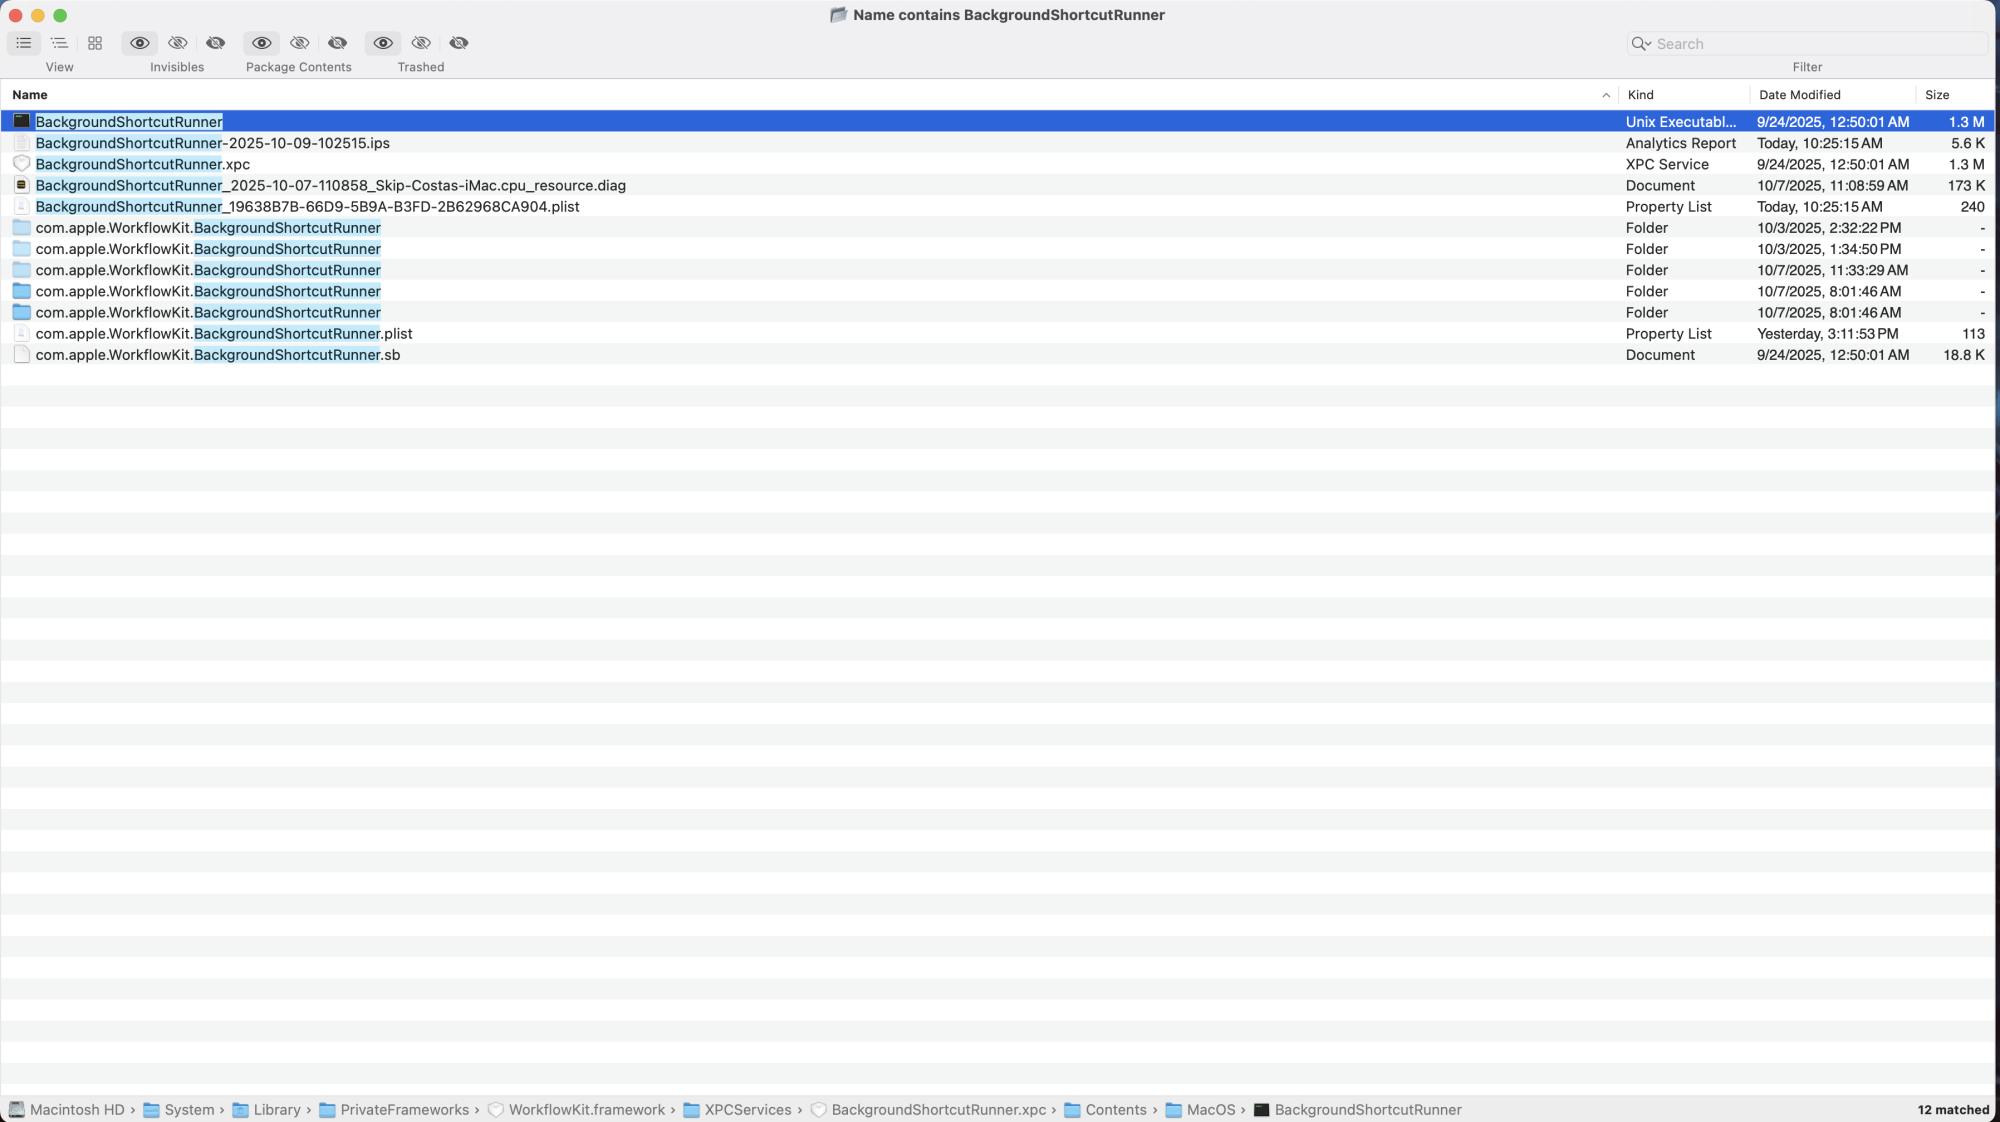
Task: Sort results by Kind column
Action: [x=1640, y=95]
